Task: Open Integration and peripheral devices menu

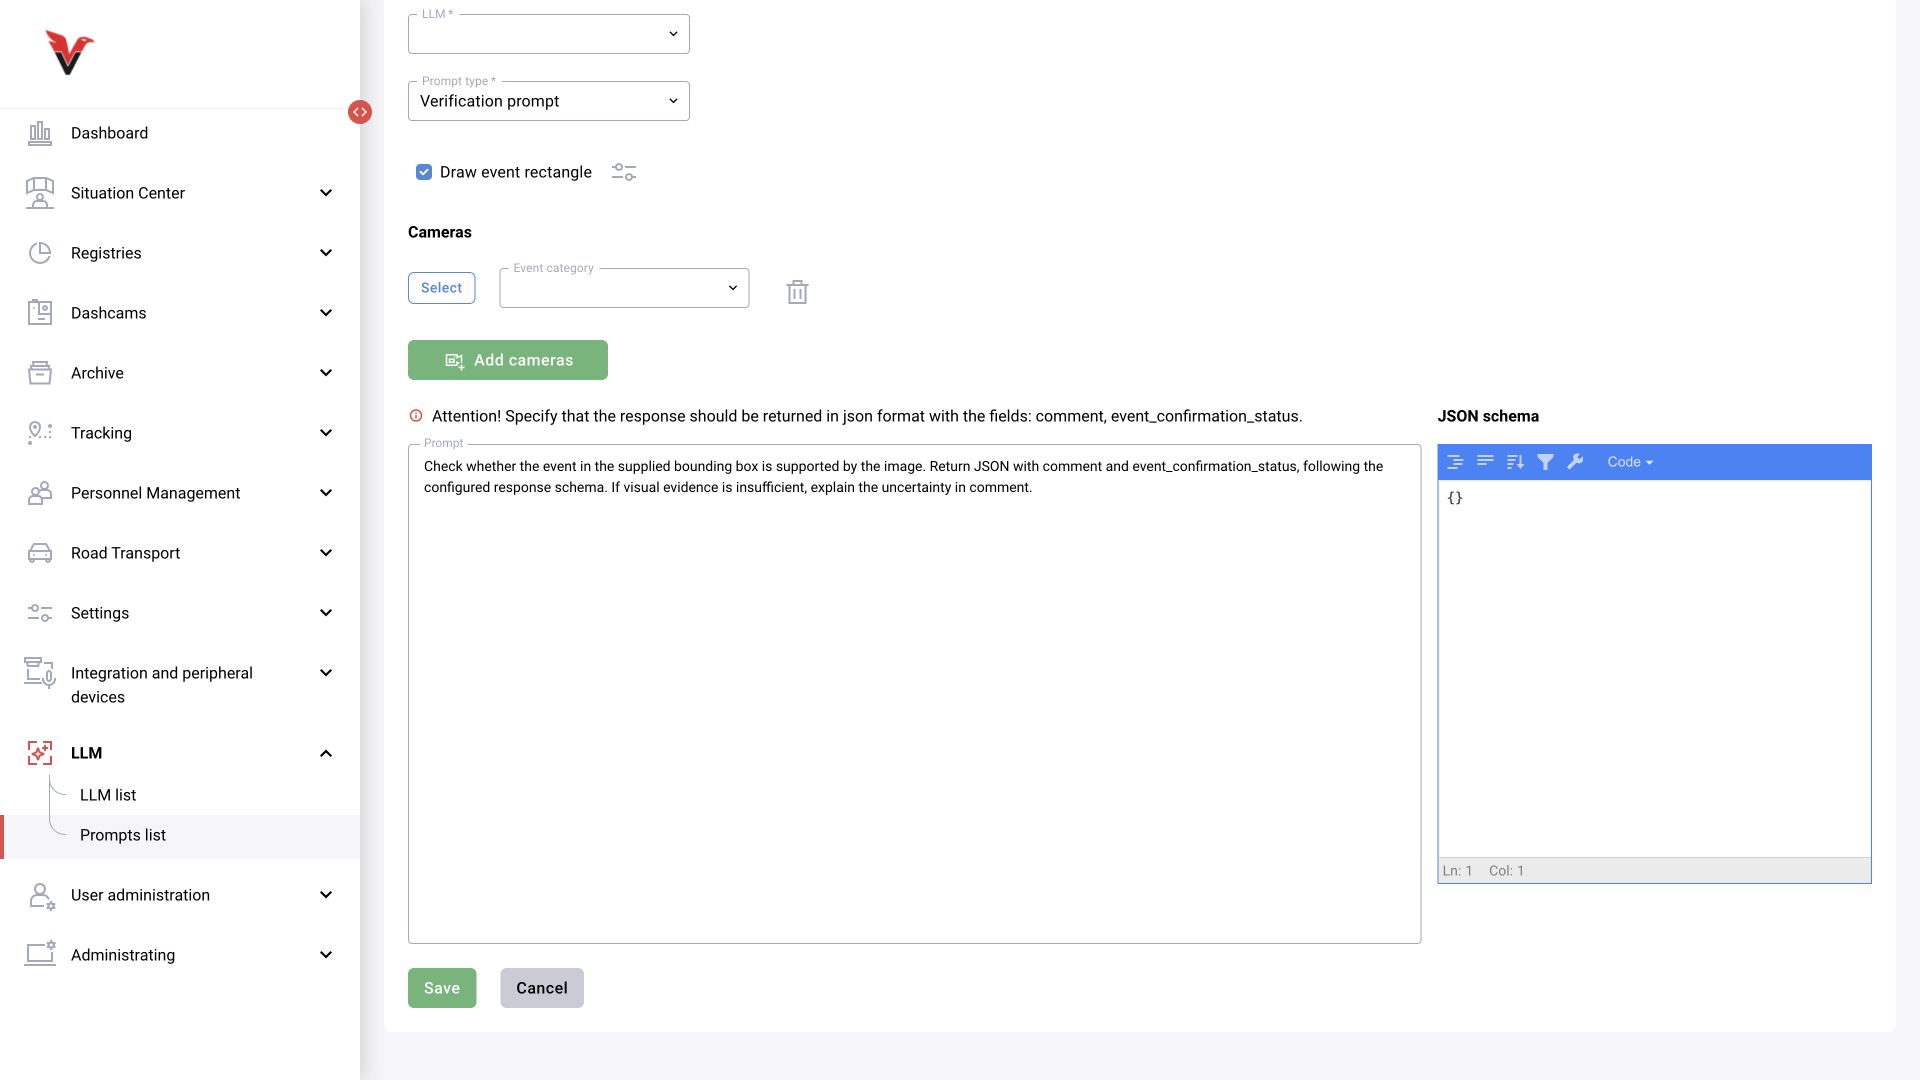Action: coord(180,685)
